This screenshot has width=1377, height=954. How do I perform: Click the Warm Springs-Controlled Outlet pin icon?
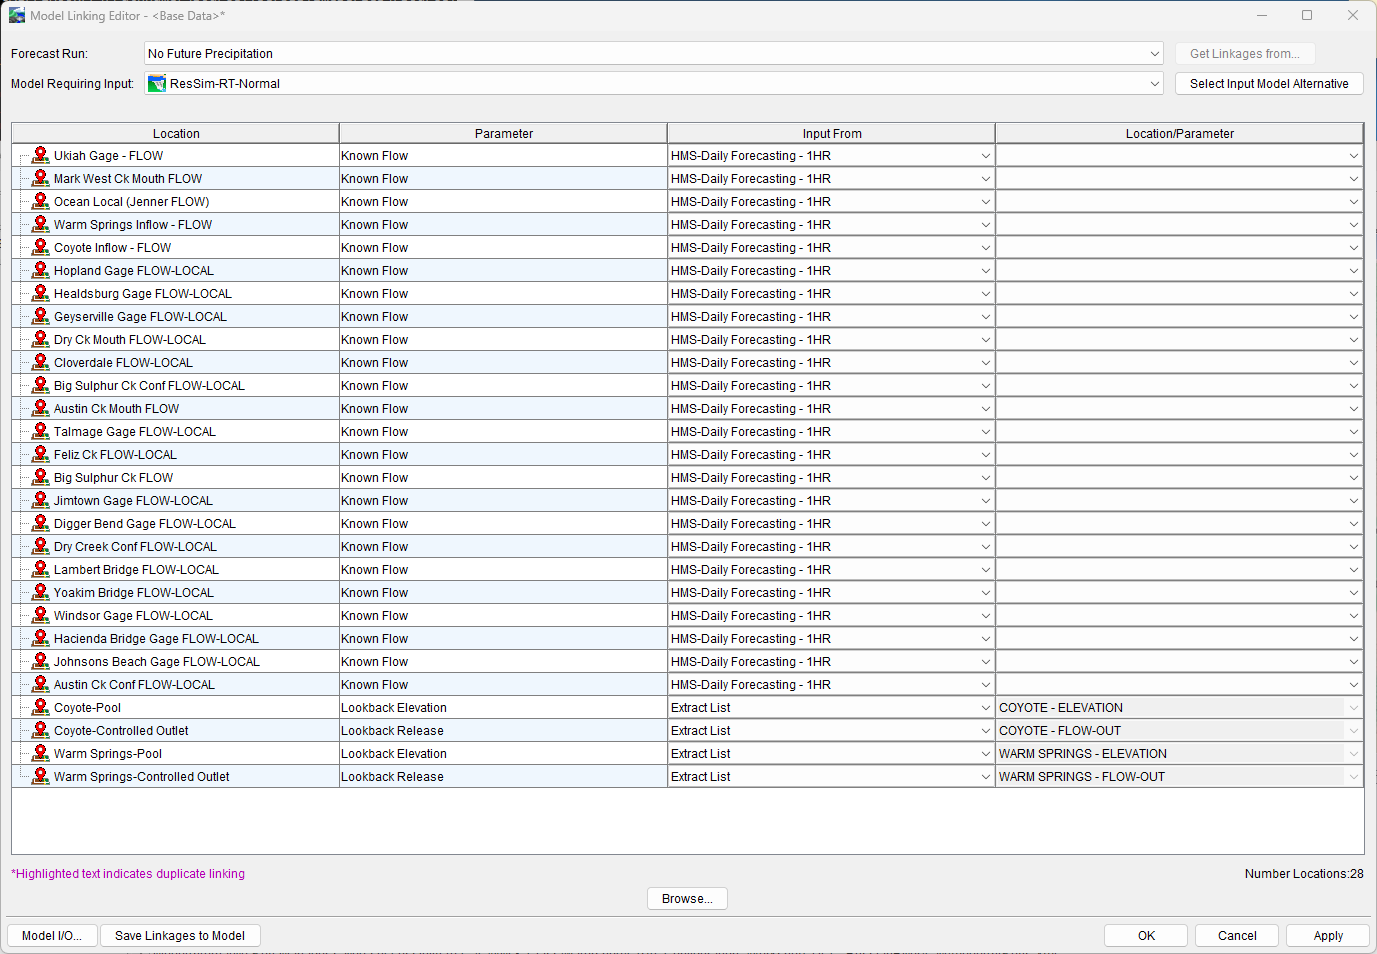tap(40, 775)
